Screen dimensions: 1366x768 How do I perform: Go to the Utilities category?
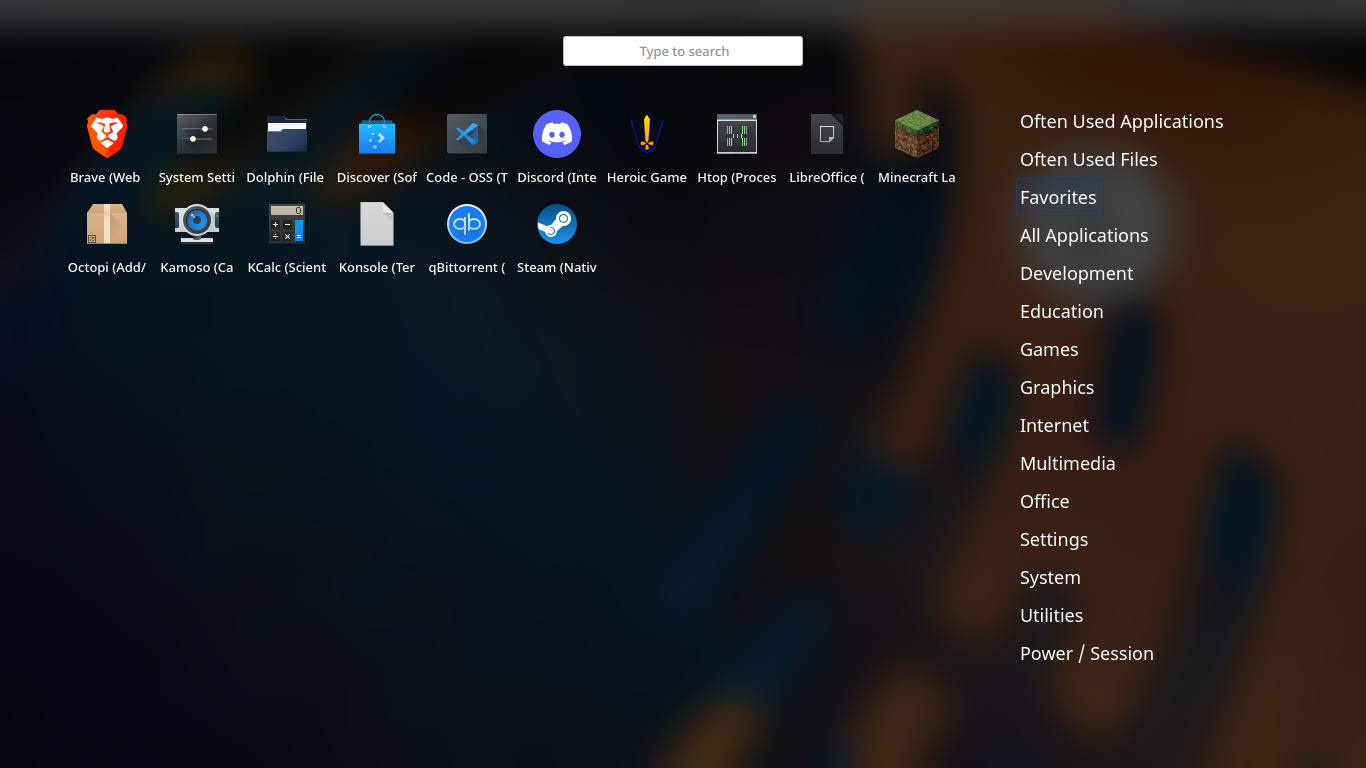tap(1051, 616)
